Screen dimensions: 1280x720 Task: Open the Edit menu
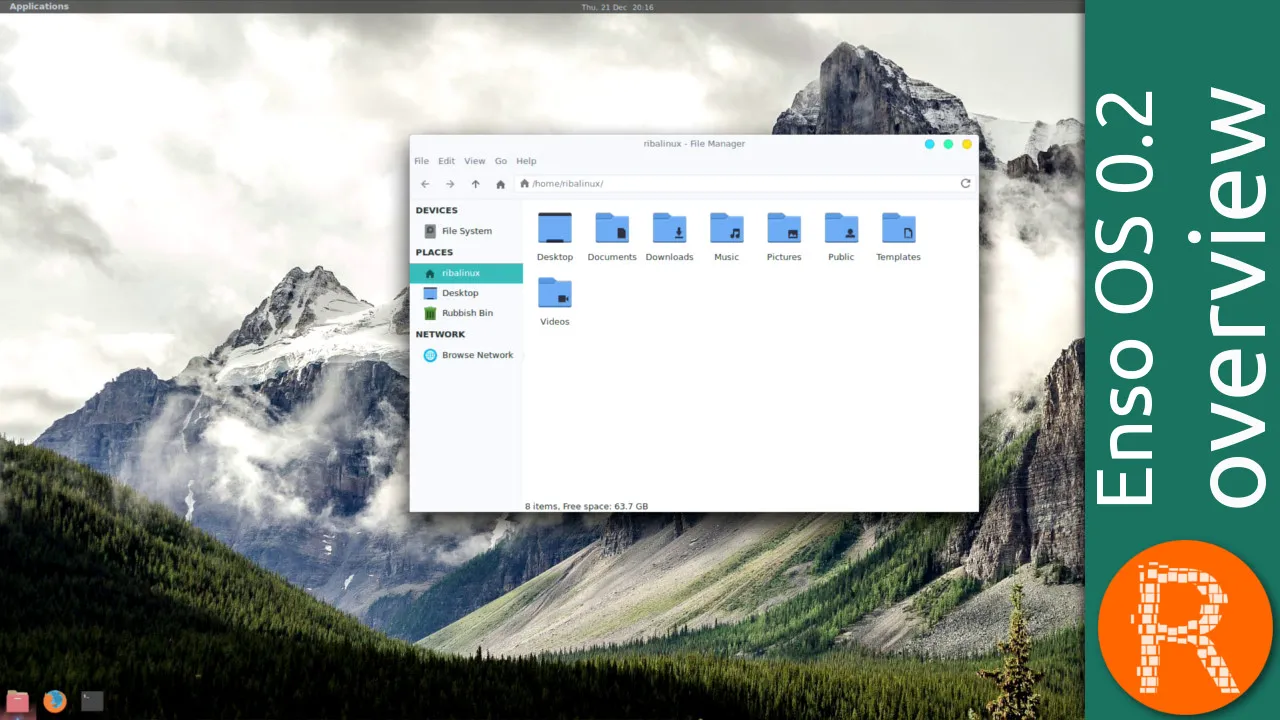point(446,161)
